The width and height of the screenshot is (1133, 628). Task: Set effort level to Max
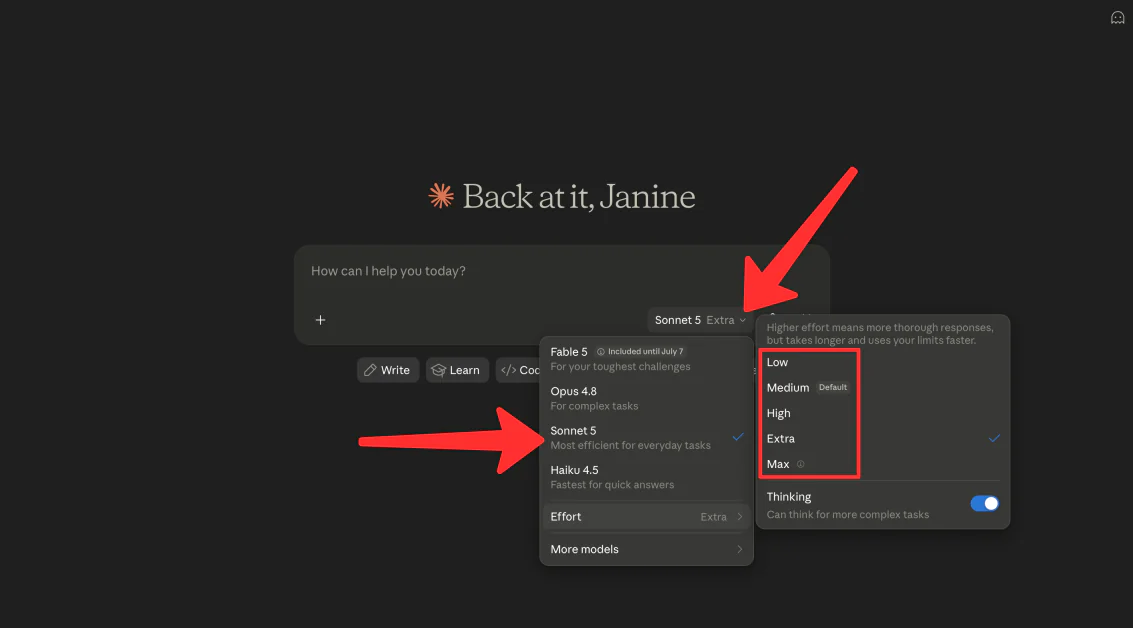882,464
